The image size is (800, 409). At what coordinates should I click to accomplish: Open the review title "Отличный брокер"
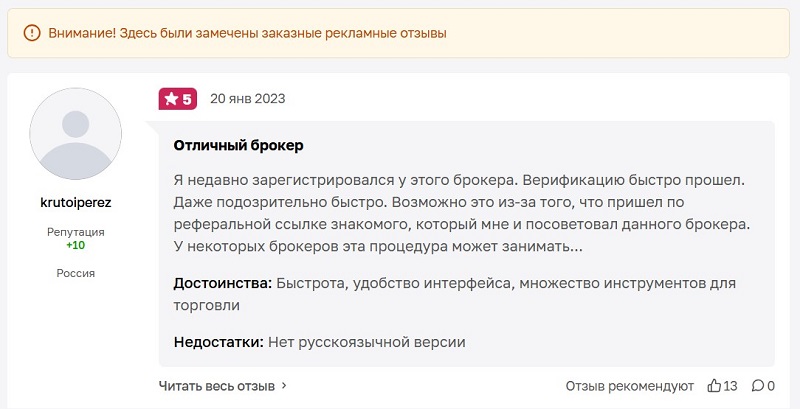click(x=238, y=145)
